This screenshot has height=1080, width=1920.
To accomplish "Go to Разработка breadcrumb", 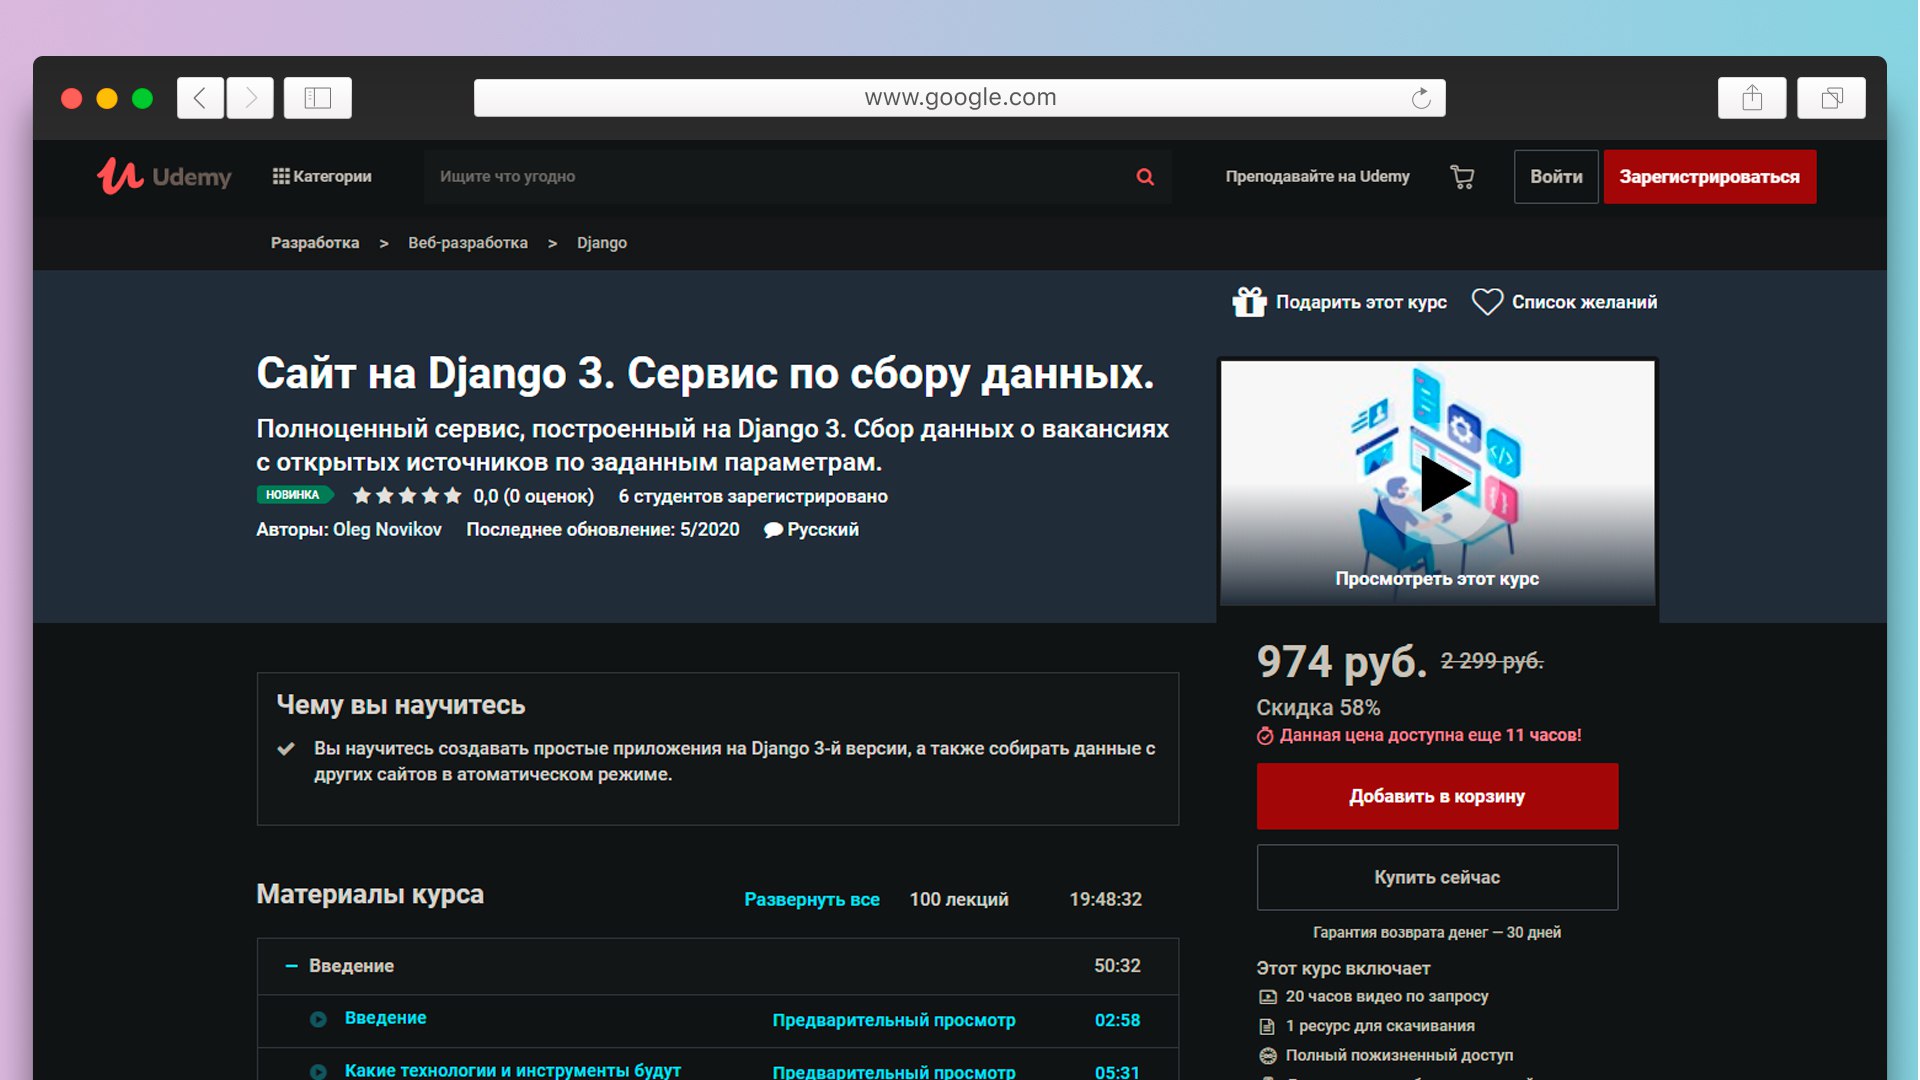I will tap(315, 243).
